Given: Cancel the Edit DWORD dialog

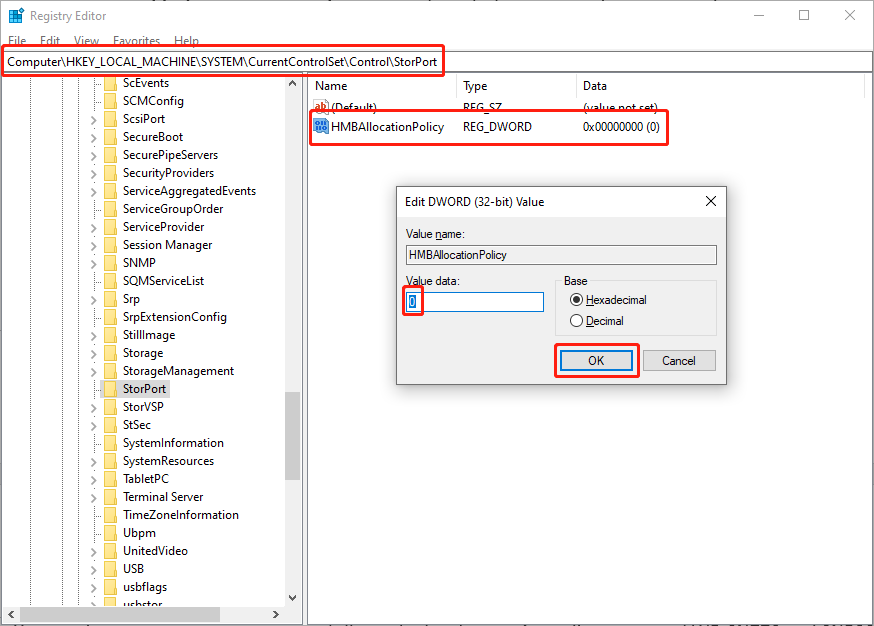Looking at the screenshot, I should pos(679,361).
